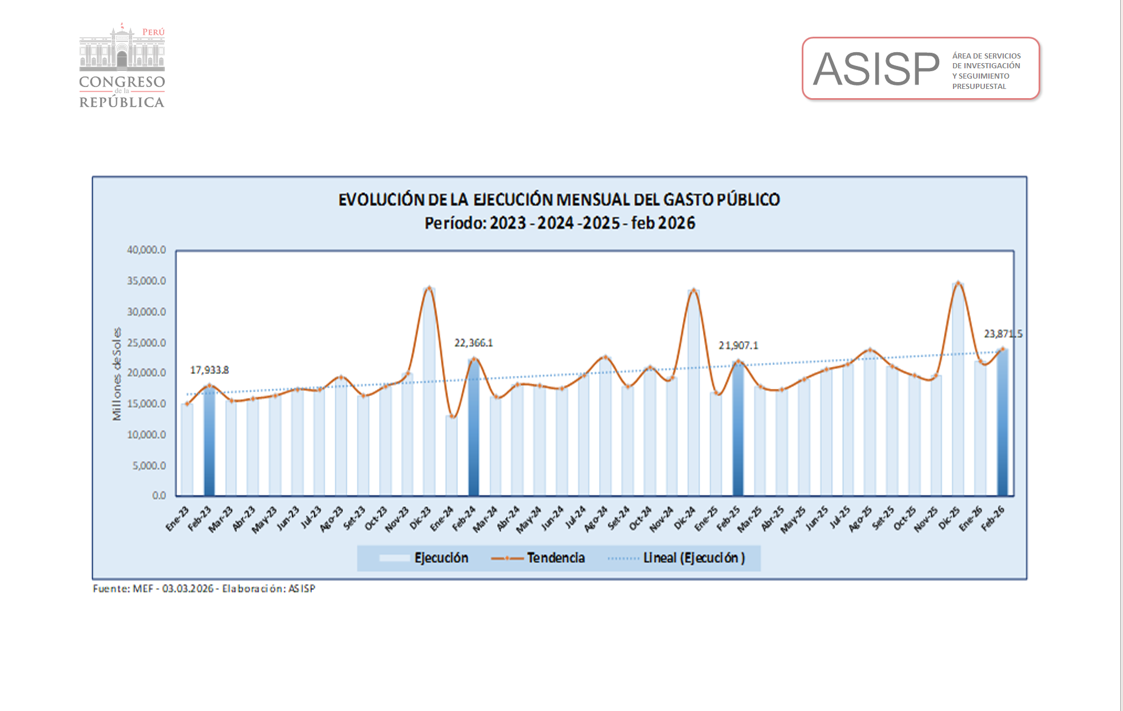The width and height of the screenshot is (1123, 711).
Task: Click the ASISP logo box
Action: (x=920, y=68)
